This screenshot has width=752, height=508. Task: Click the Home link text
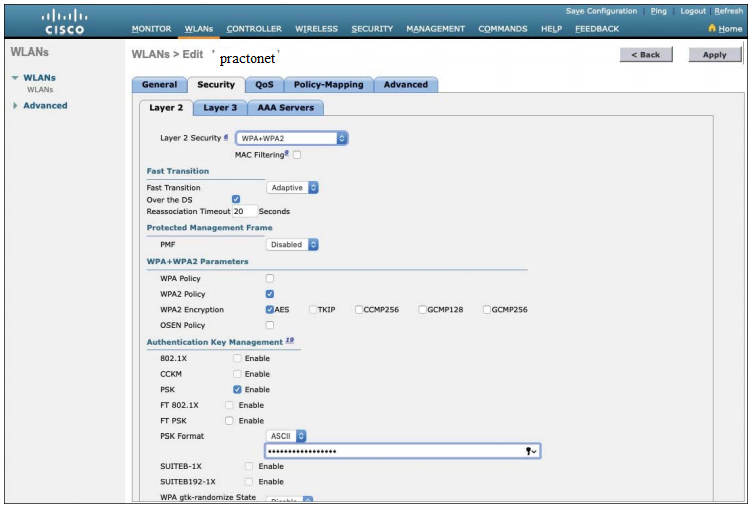point(730,29)
